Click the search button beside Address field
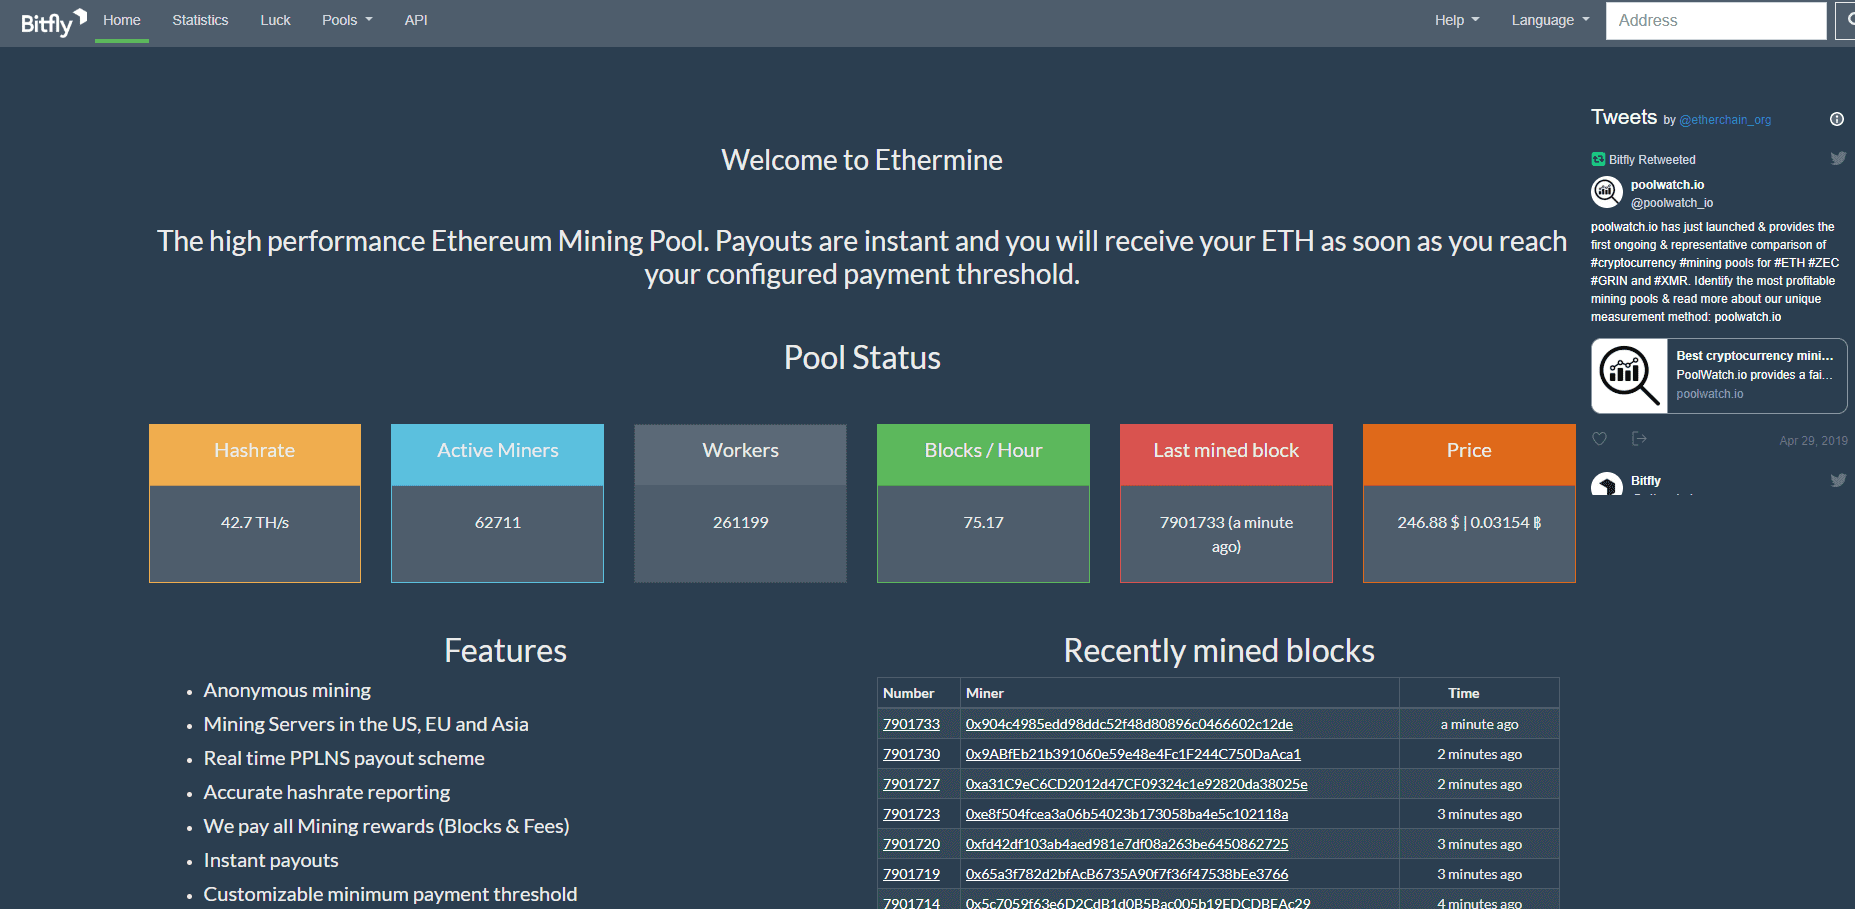 click(1846, 20)
